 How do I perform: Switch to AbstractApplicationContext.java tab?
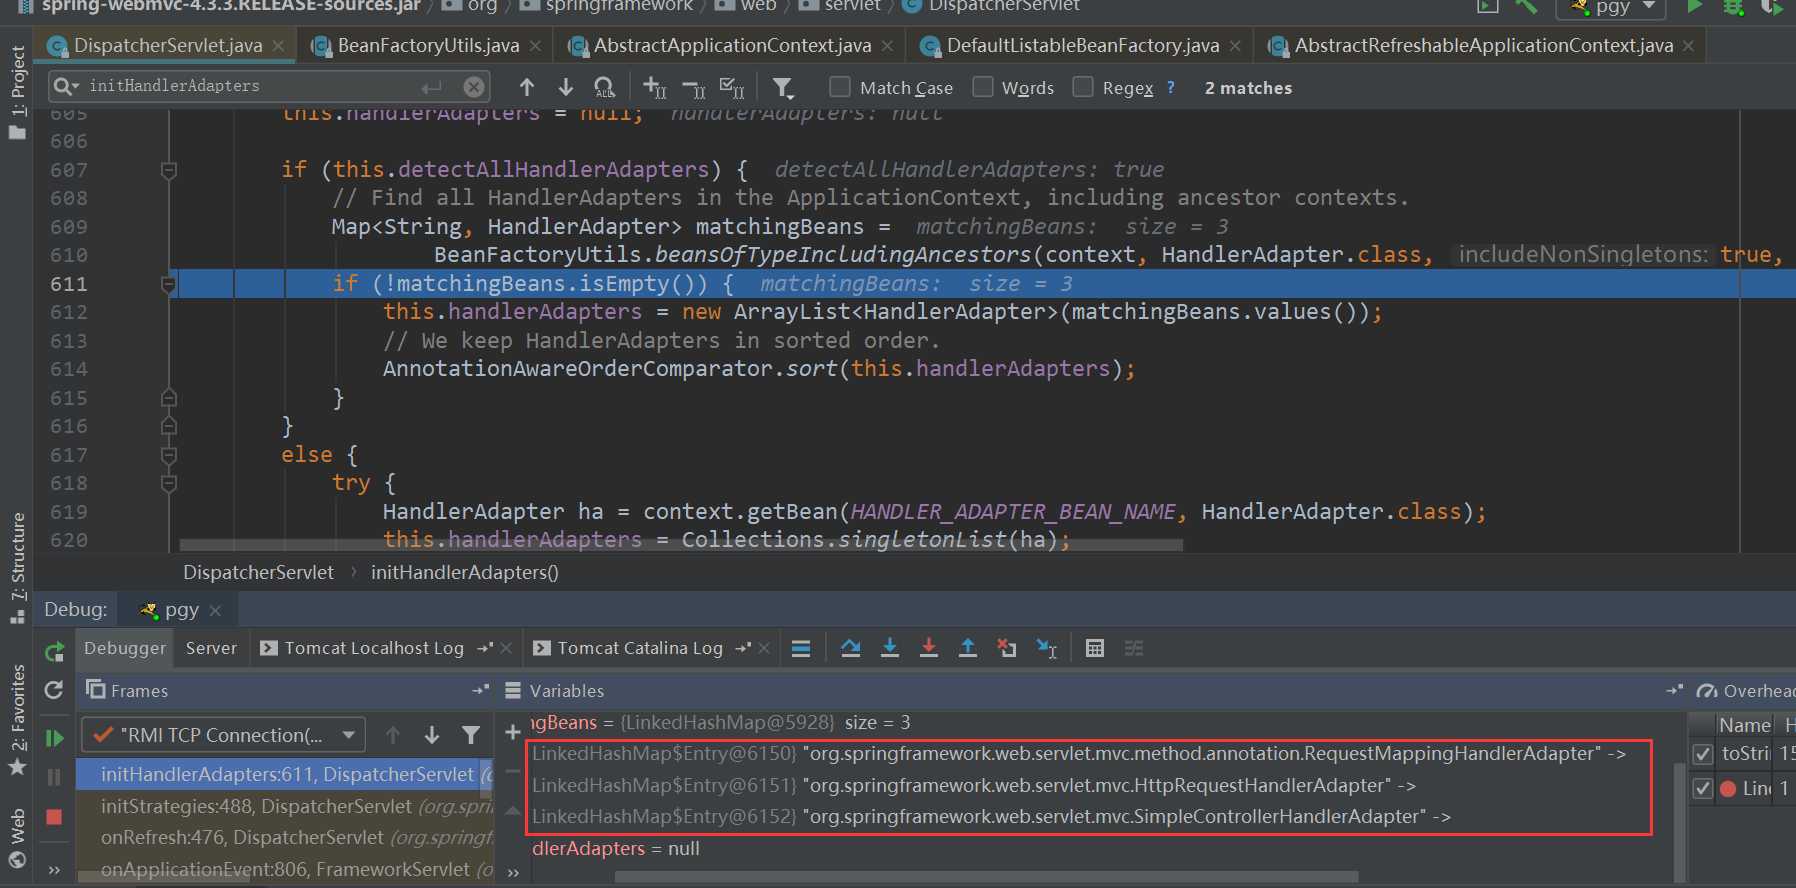(731, 45)
